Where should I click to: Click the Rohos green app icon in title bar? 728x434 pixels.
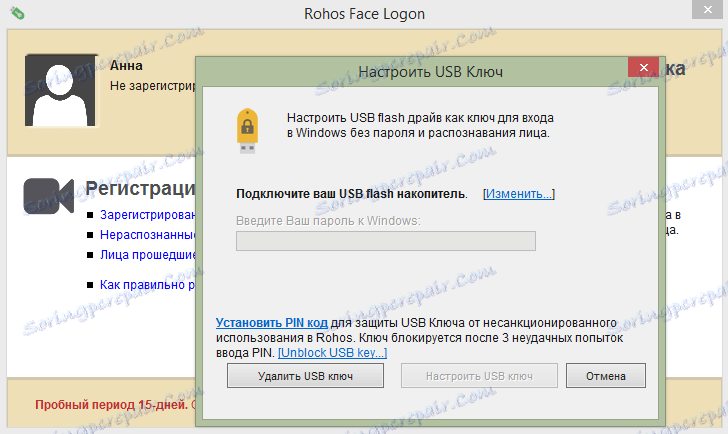click(x=17, y=13)
